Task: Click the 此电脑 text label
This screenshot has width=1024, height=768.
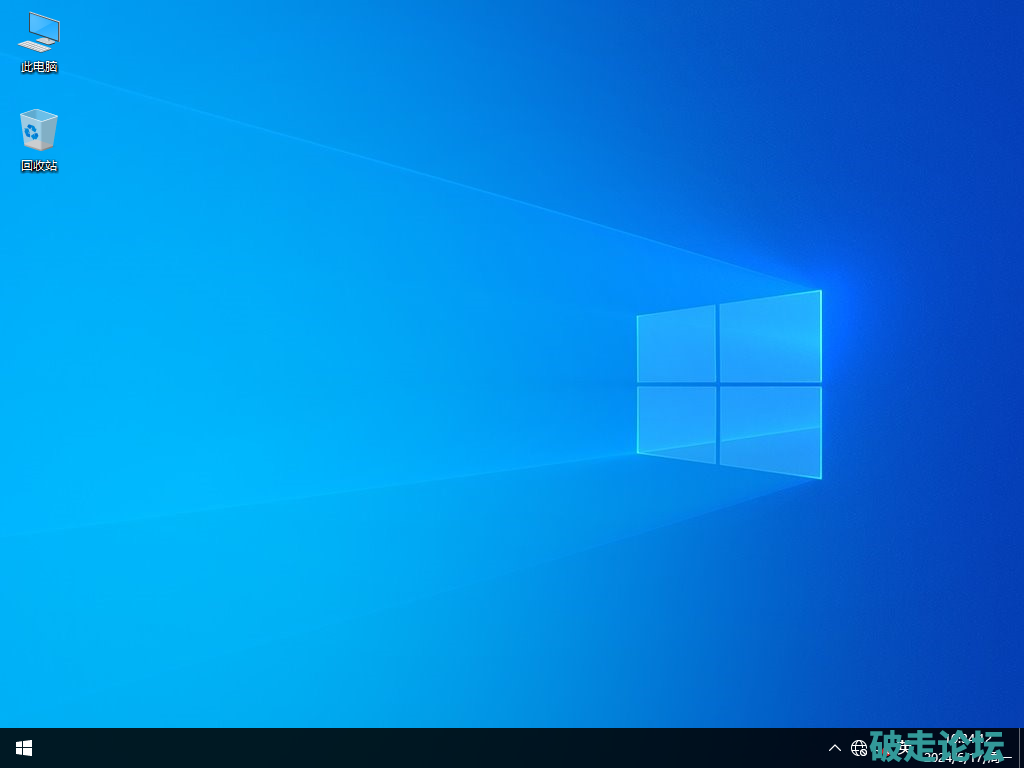Action: (39, 67)
